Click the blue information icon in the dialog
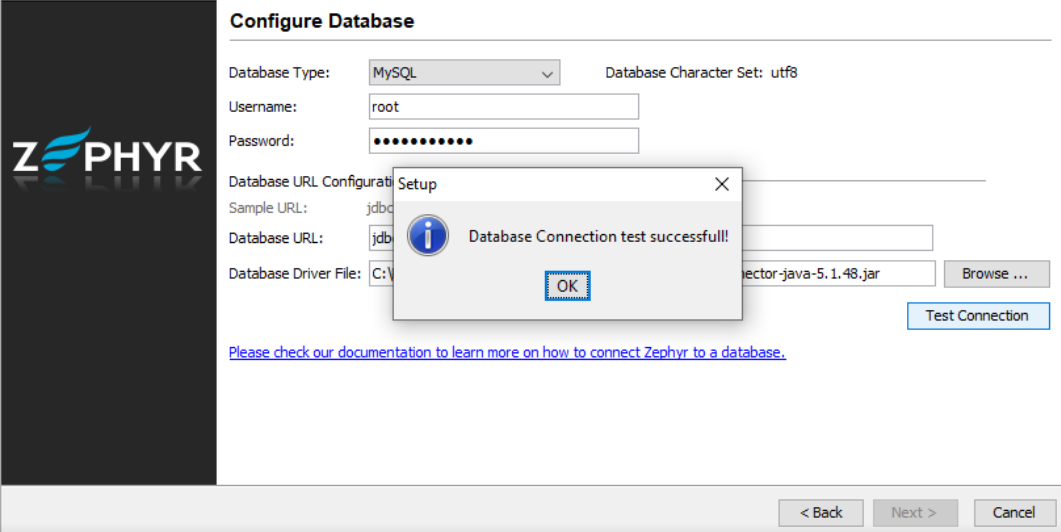The width and height of the screenshot is (1061, 532). pyautogui.click(x=428, y=236)
